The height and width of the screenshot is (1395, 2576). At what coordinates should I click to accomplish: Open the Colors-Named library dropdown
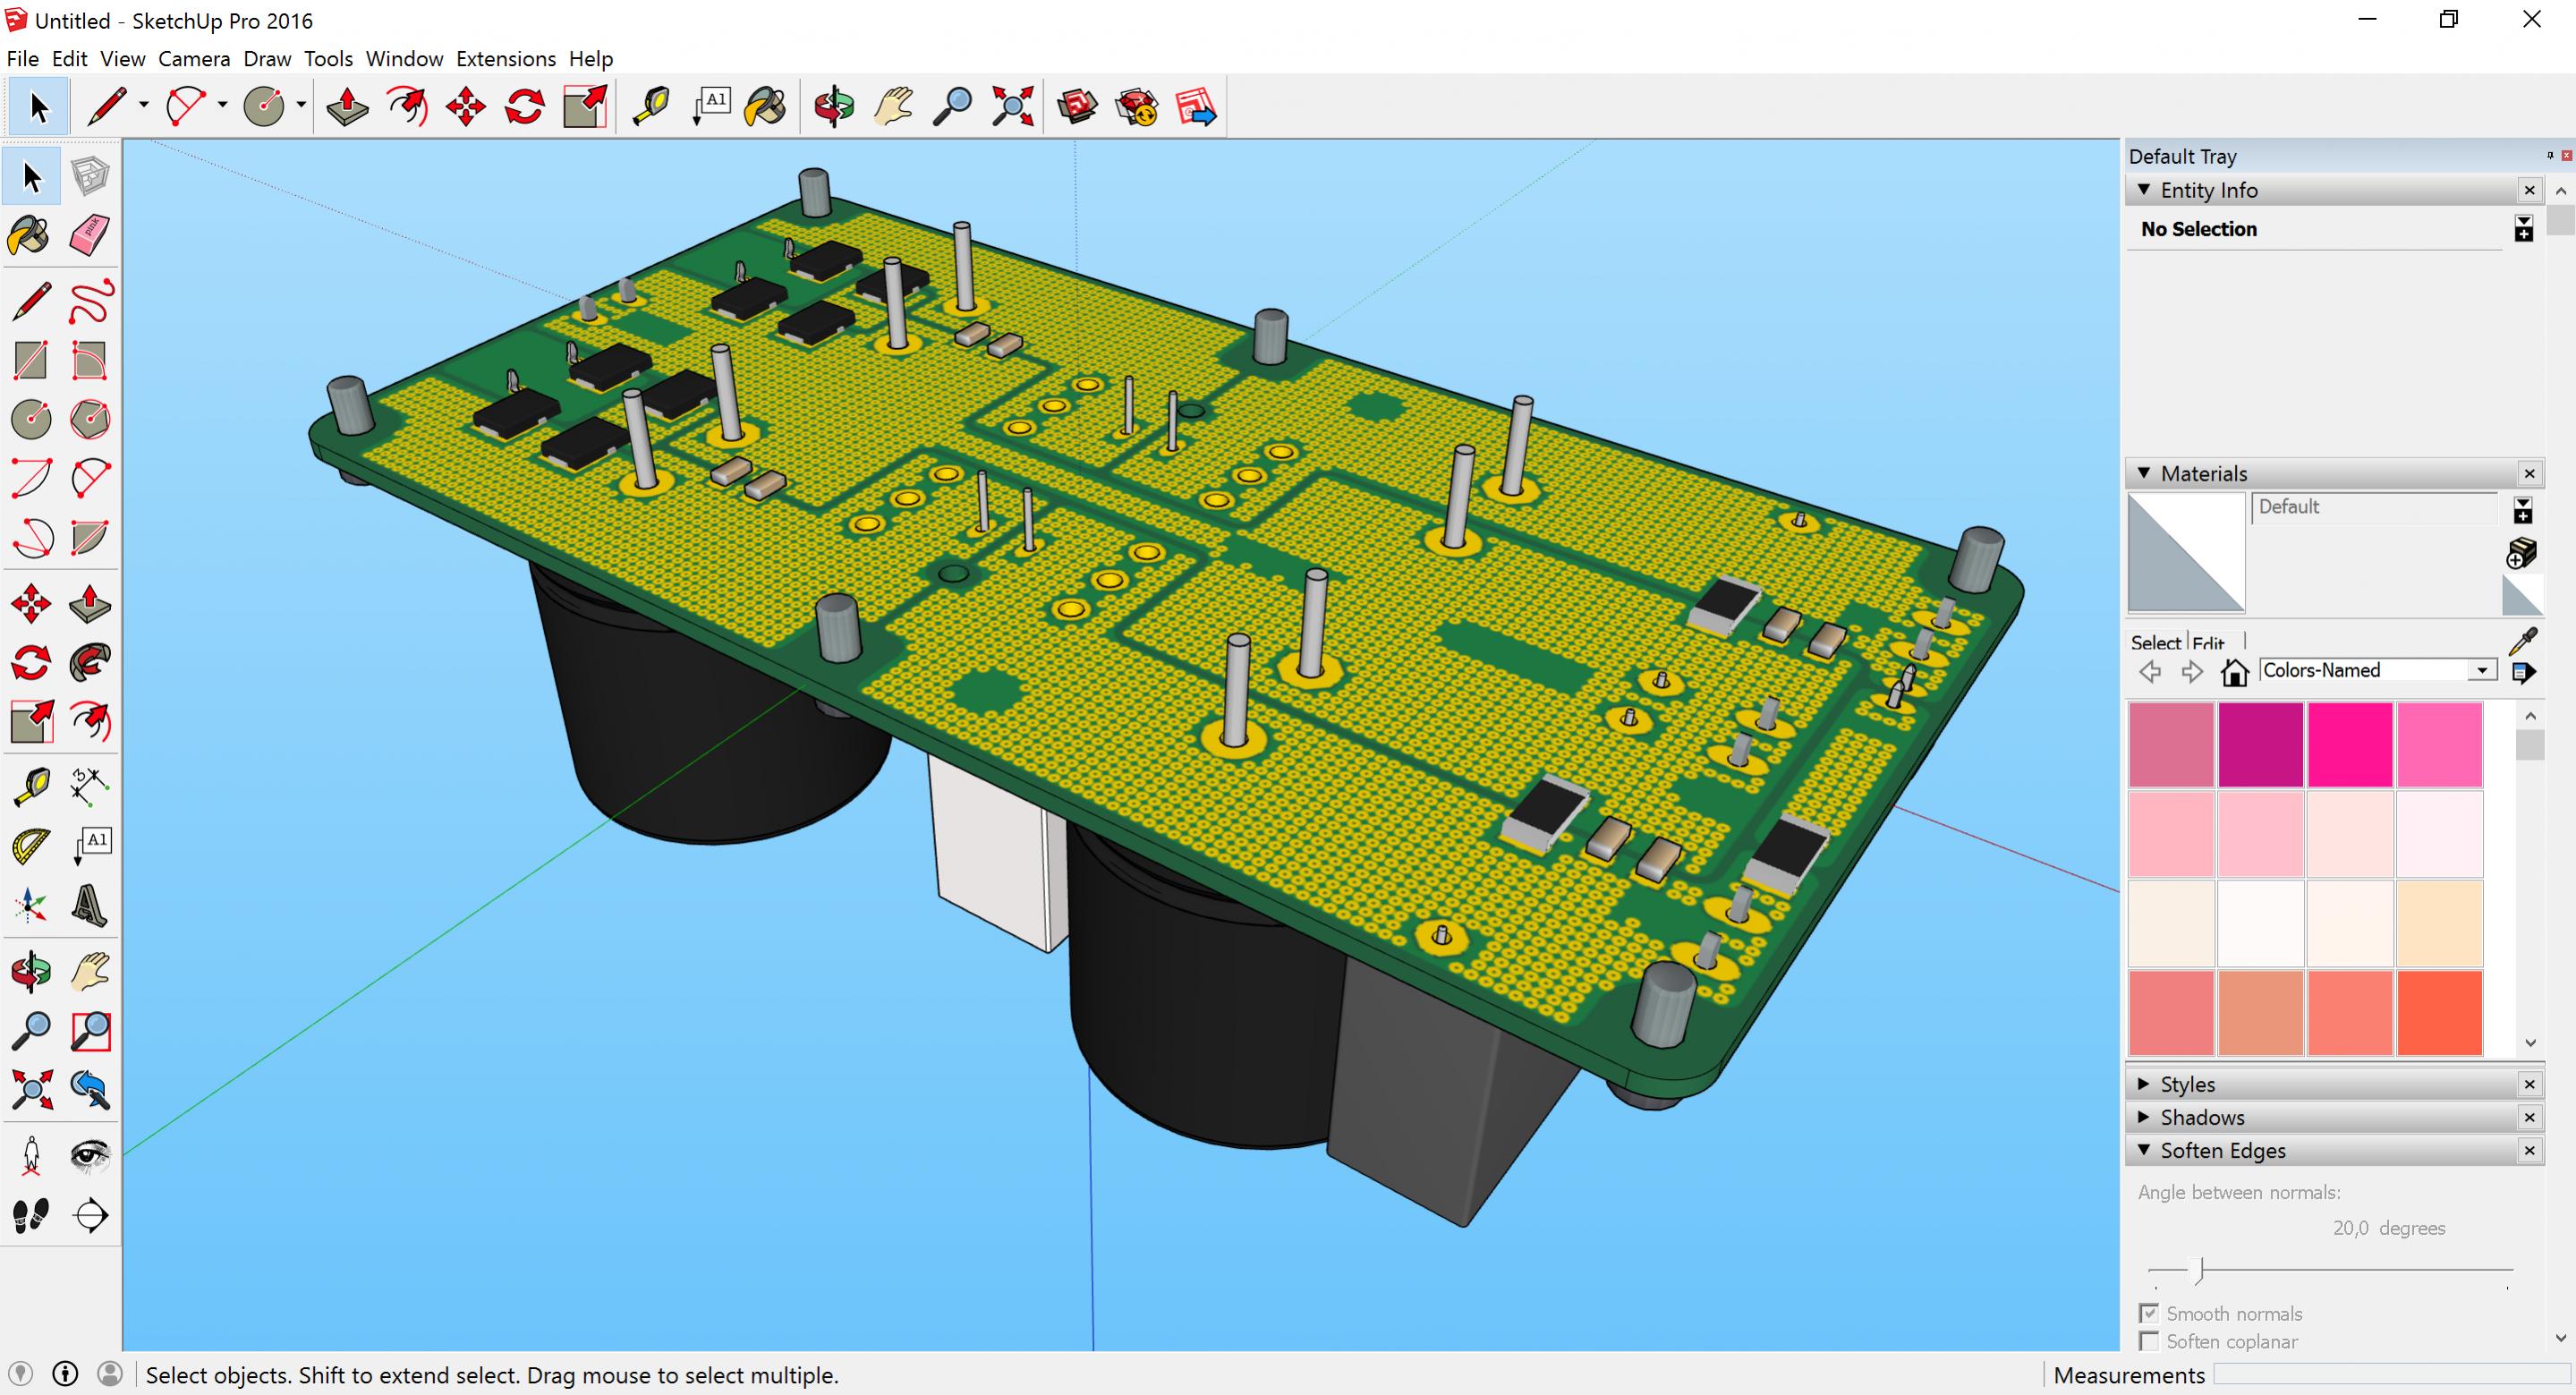(x=2482, y=671)
